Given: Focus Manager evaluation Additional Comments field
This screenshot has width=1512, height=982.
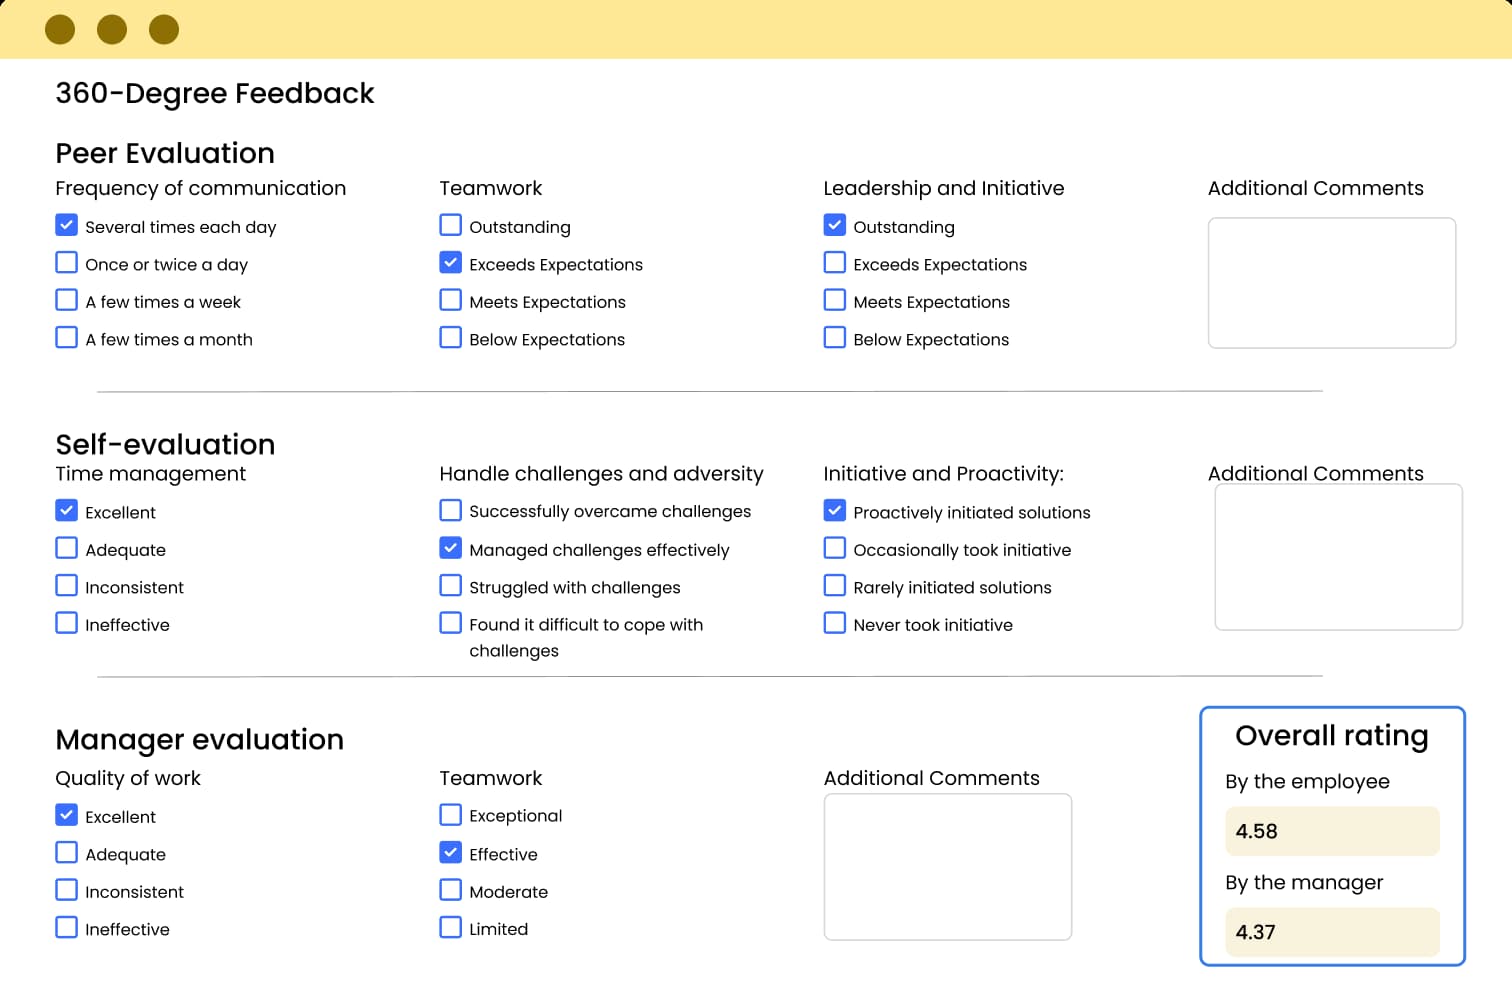Looking at the screenshot, I should click(x=947, y=867).
